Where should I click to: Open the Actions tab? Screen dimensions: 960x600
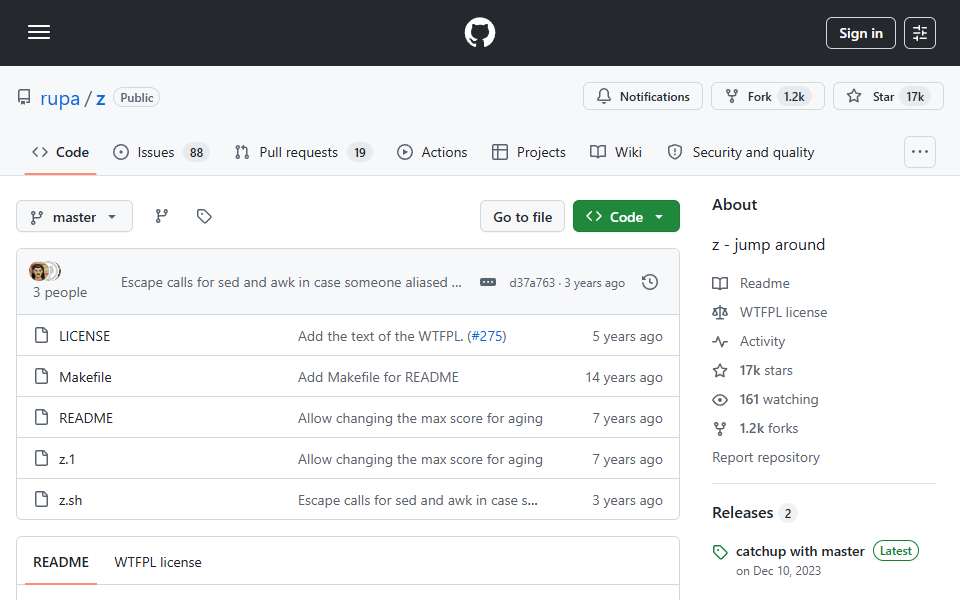pyautogui.click(x=432, y=152)
